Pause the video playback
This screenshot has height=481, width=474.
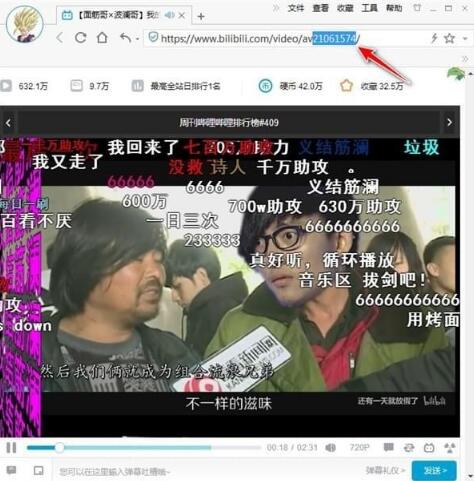coord(11,447)
